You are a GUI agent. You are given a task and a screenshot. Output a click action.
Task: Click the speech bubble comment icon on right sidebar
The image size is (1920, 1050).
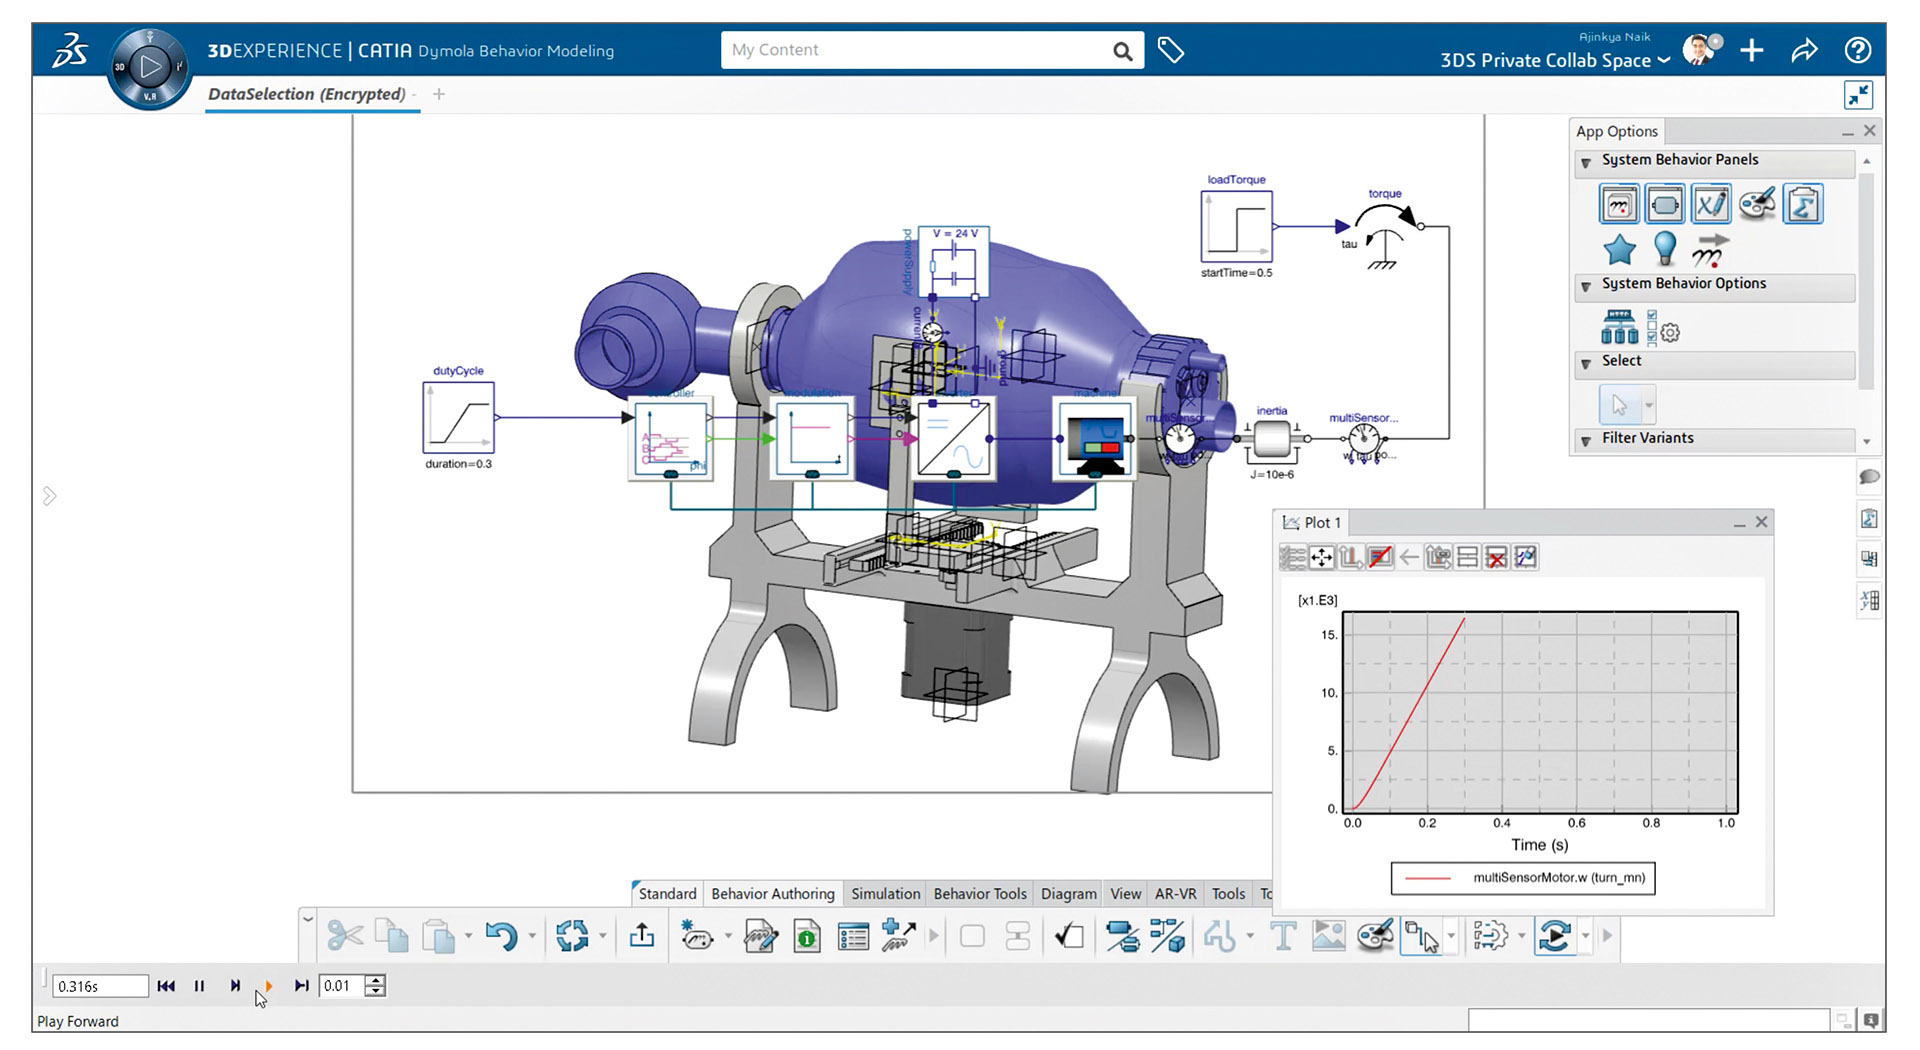1868,477
